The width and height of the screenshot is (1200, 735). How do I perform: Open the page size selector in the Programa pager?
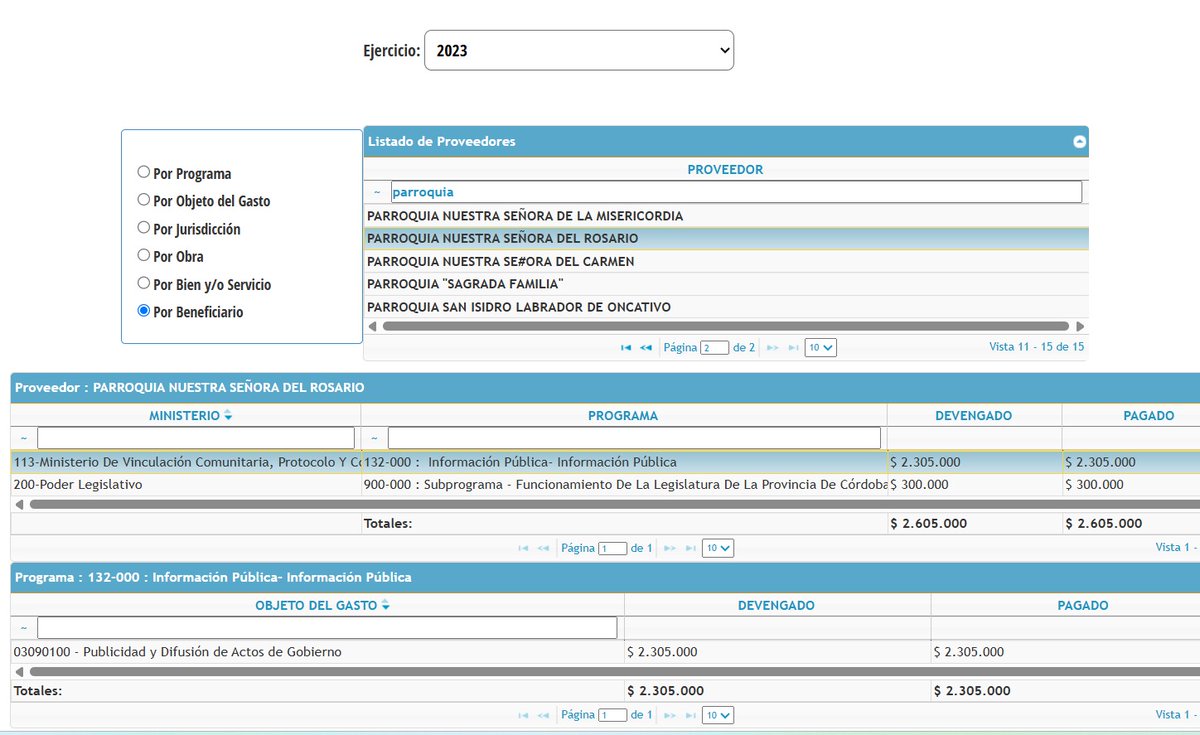[718, 715]
